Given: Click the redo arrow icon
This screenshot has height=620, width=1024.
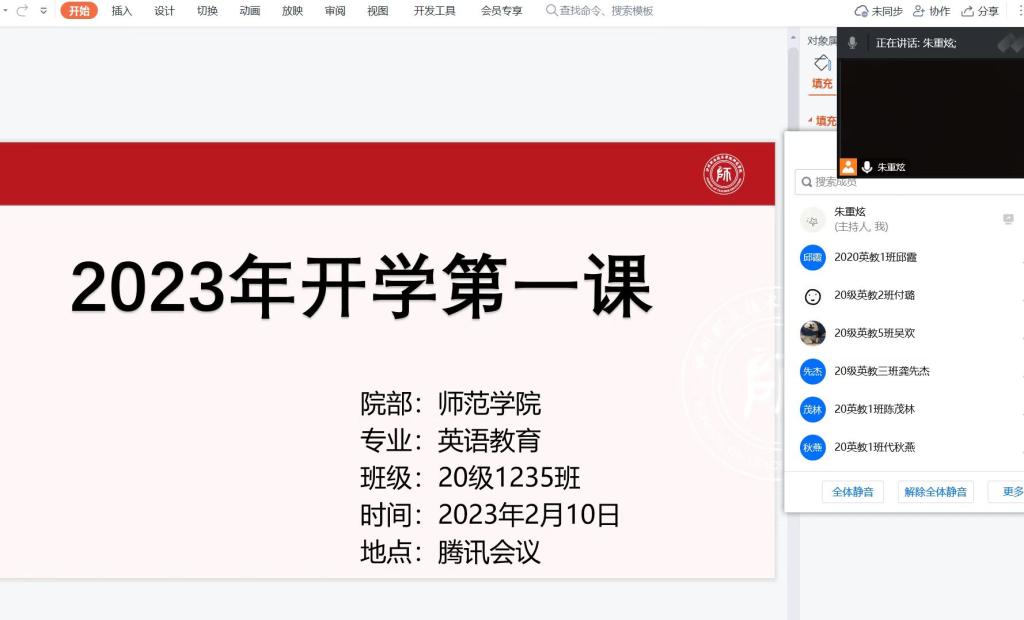Looking at the screenshot, I should click(22, 11).
